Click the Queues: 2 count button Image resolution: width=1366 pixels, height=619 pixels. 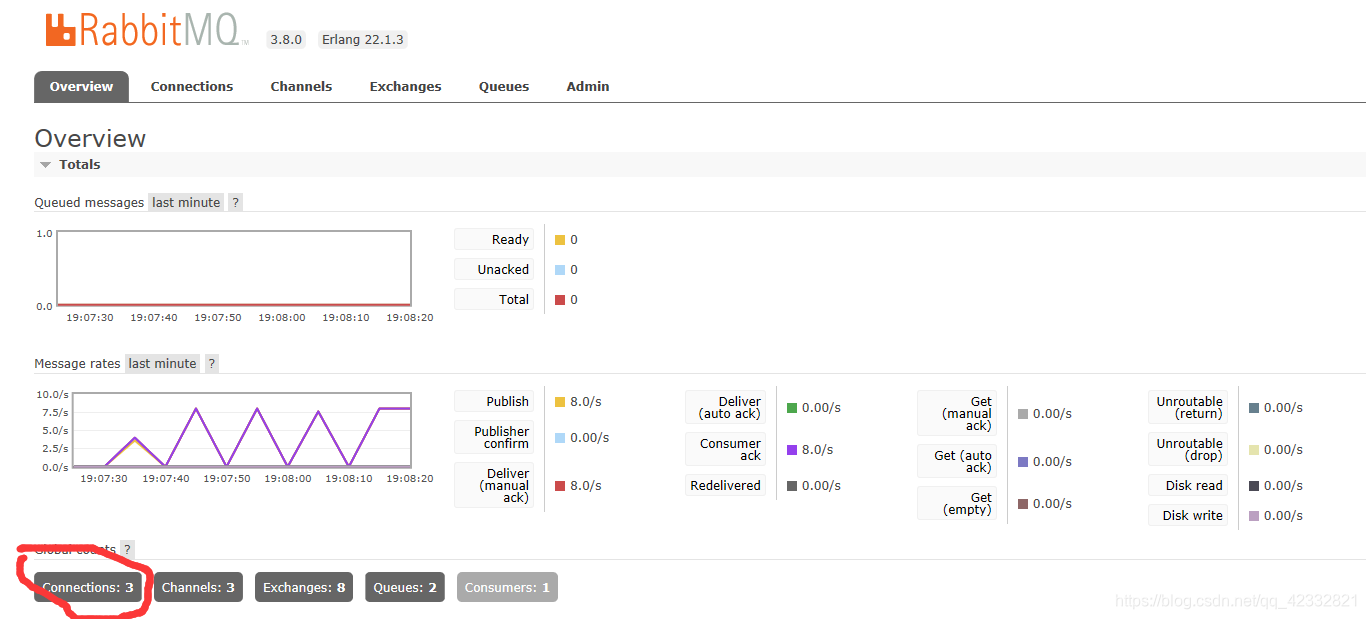pyautogui.click(x=405, y=587)
